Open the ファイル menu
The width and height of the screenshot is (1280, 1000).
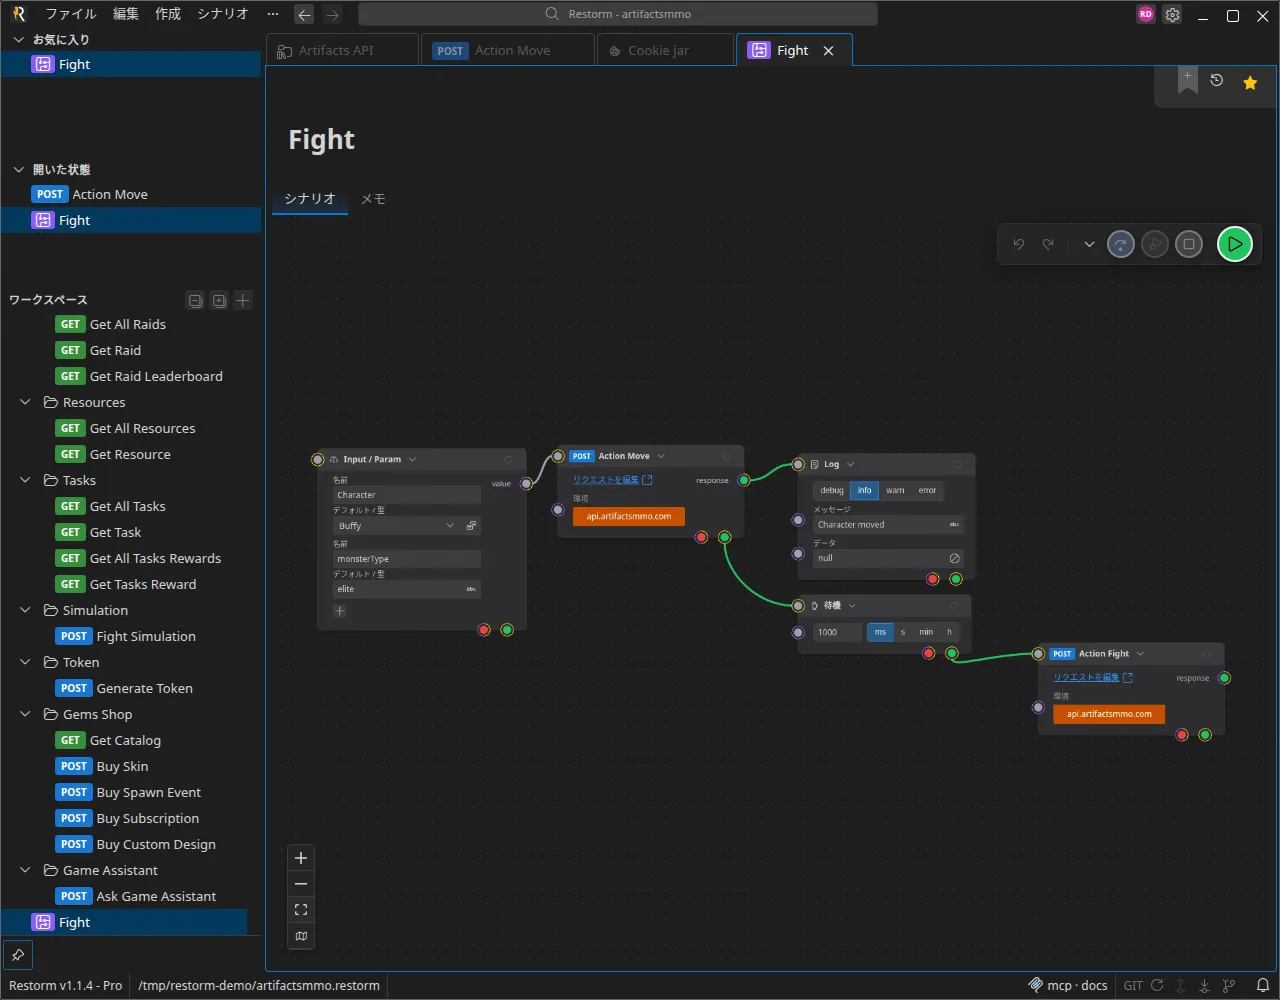71,14
